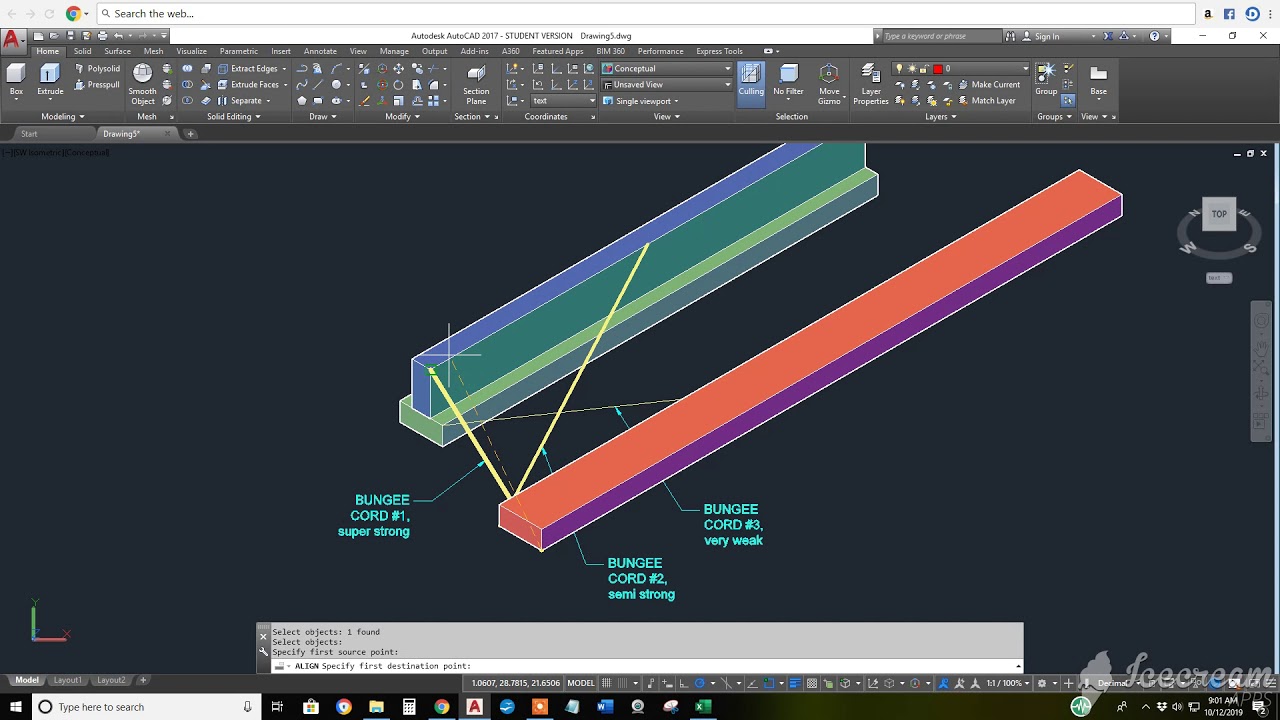Click Sign In in title bar
This screenshot has width=1280, height=720.
point(1047,36)
